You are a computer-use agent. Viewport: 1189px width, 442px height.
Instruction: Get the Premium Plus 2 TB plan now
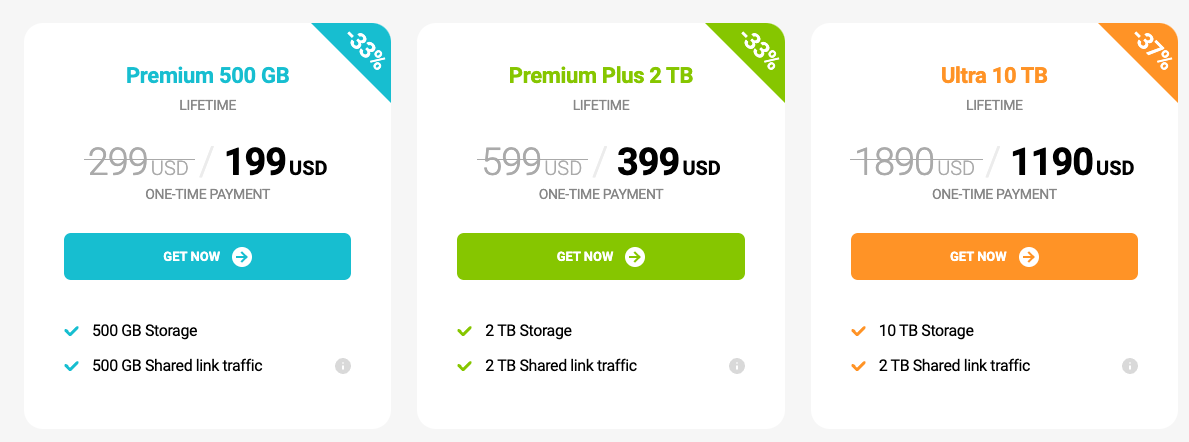[601, 256]
